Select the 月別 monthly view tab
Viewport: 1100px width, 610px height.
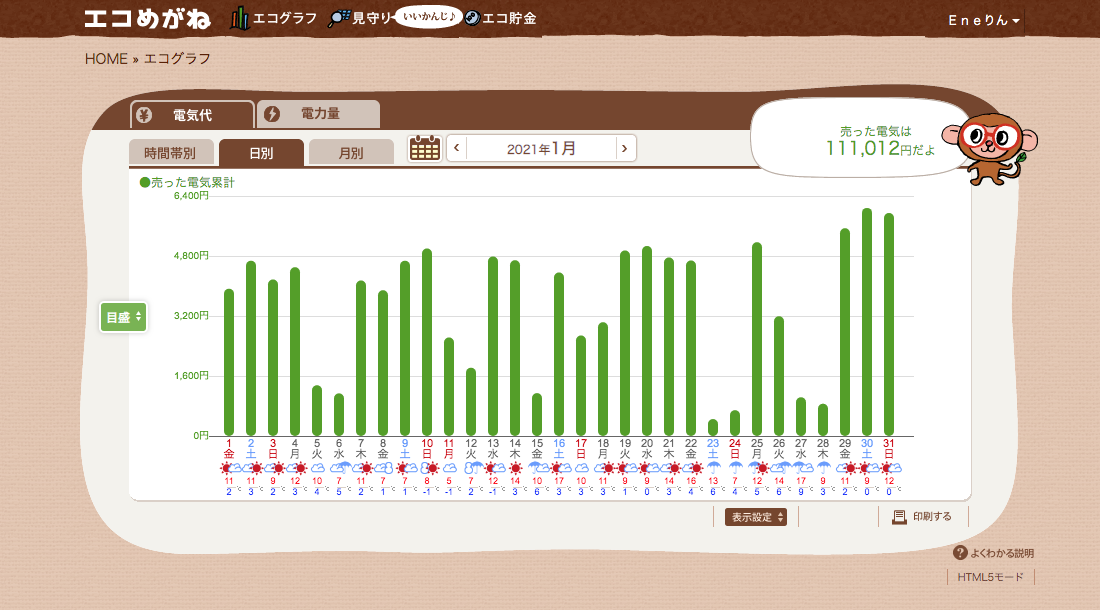pyautogui.click(x=351, y=153)
